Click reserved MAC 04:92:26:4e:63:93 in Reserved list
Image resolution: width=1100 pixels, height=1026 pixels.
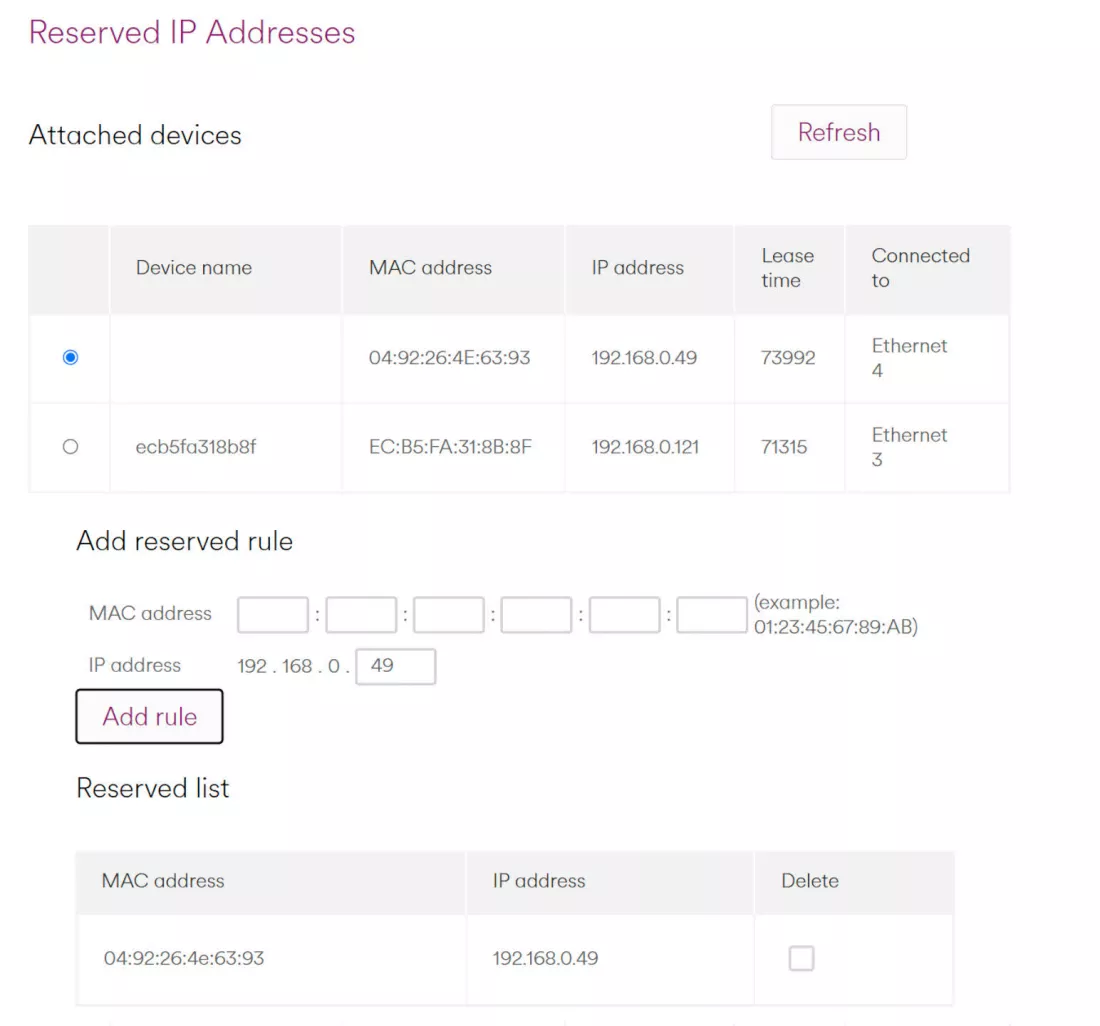184,958
